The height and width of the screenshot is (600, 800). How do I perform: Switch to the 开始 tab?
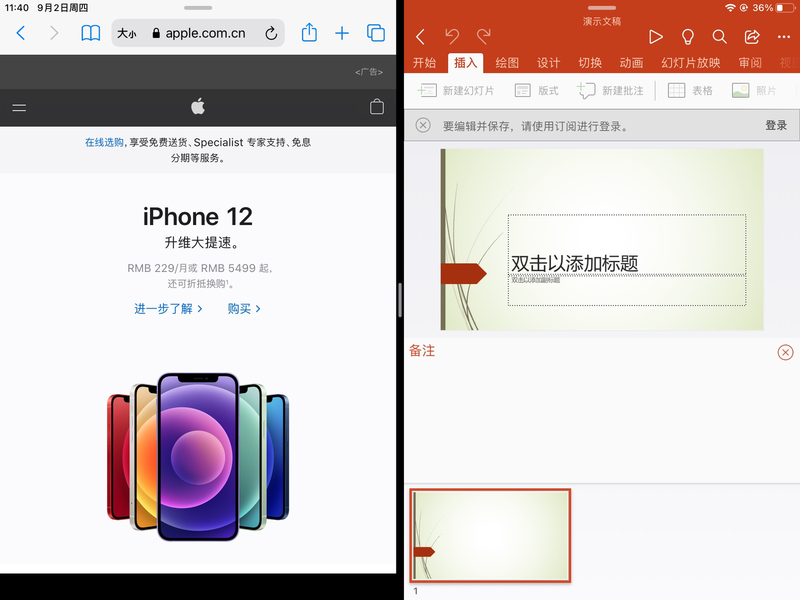[x=424, y=63]
